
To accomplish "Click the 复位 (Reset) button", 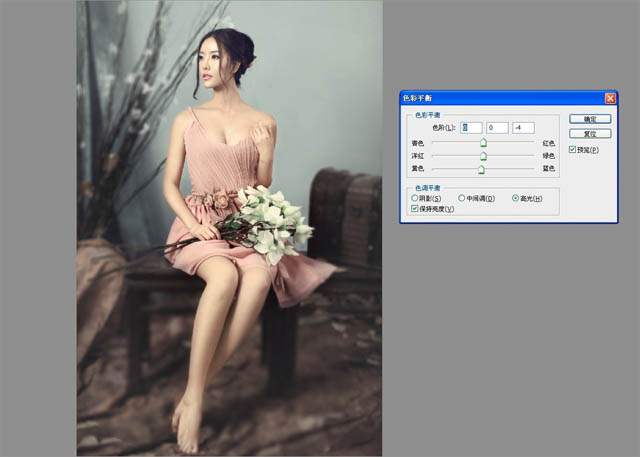I will [x=589, y=133].
